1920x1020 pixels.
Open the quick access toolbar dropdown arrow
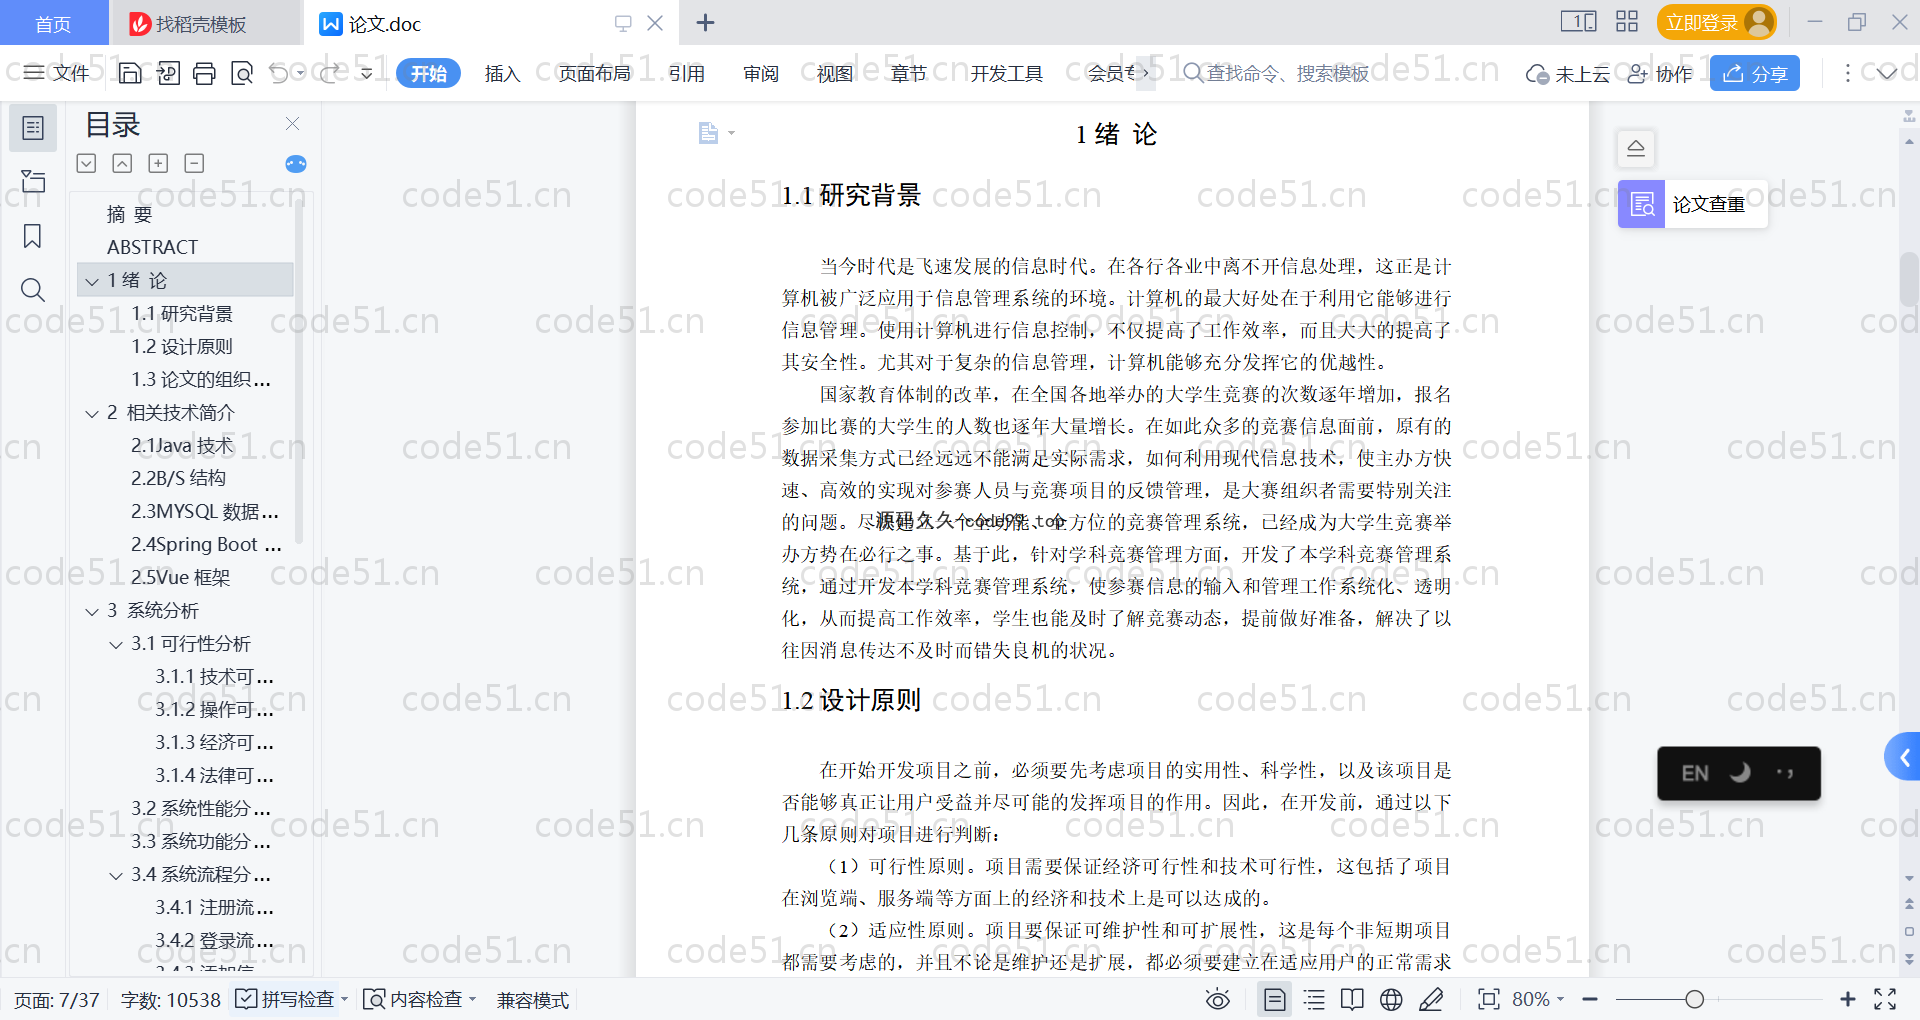point(367,73)
